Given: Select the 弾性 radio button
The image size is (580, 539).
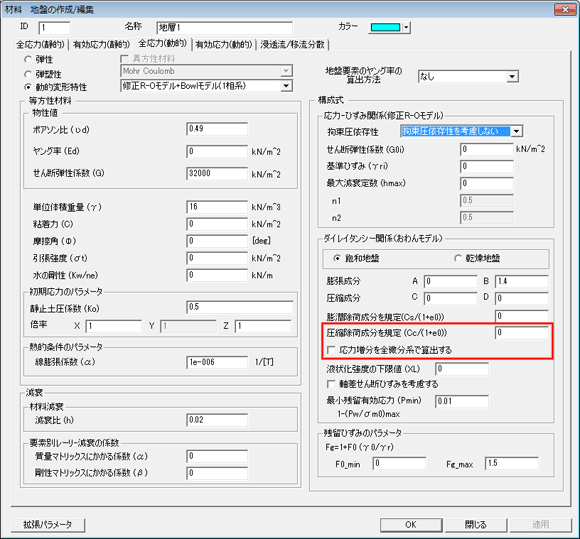Looking at the screenshot, I should click(28, 59).
